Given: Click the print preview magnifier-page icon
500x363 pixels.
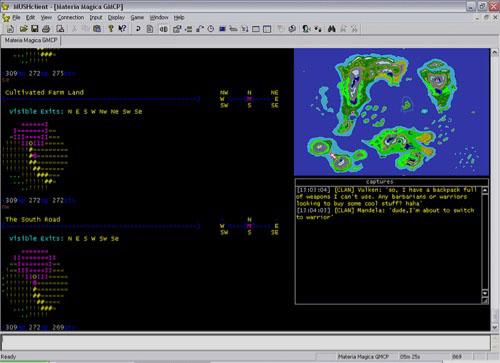Looking at the screenshot, I should pos(60,29).
